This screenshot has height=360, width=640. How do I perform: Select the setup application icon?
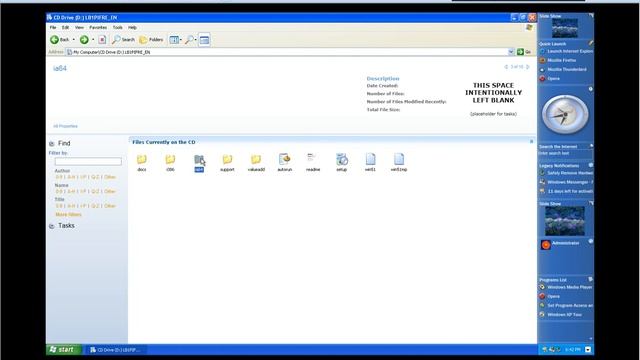(342, 162)
